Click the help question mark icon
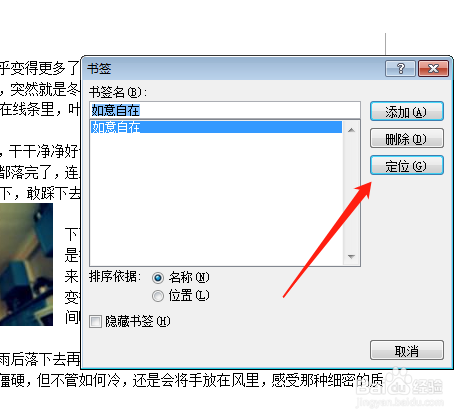Screen dimensions: 473x420 point(400,69)
